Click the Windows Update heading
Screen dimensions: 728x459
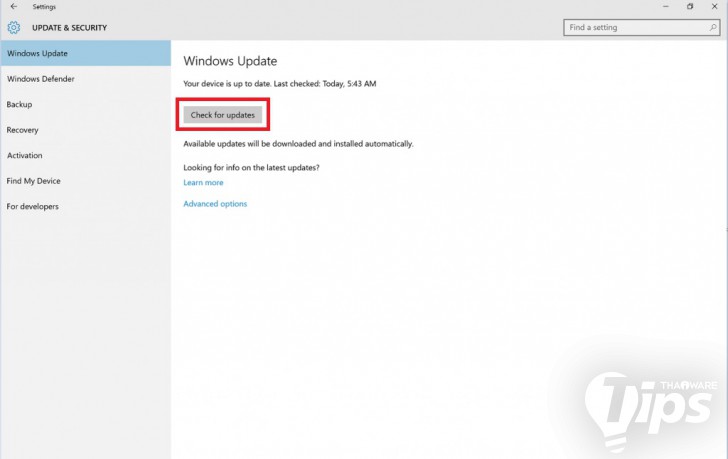click(230, 61)
